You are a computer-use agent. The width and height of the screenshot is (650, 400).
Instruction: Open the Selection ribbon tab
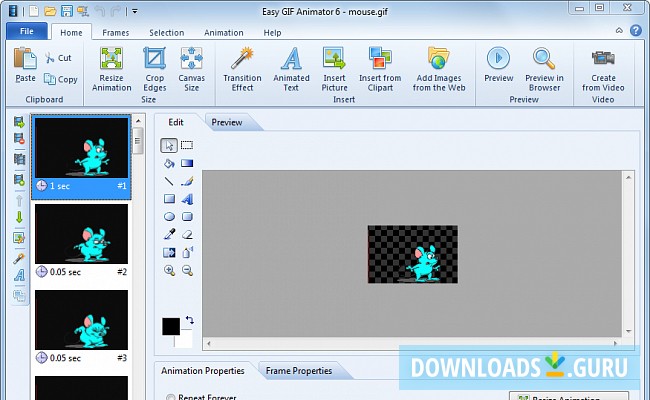167,32
